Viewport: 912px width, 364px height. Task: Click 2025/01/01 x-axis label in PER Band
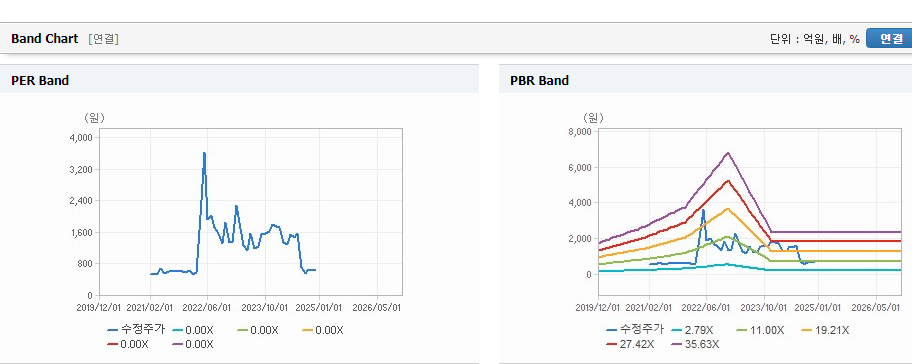coord(320,307)
